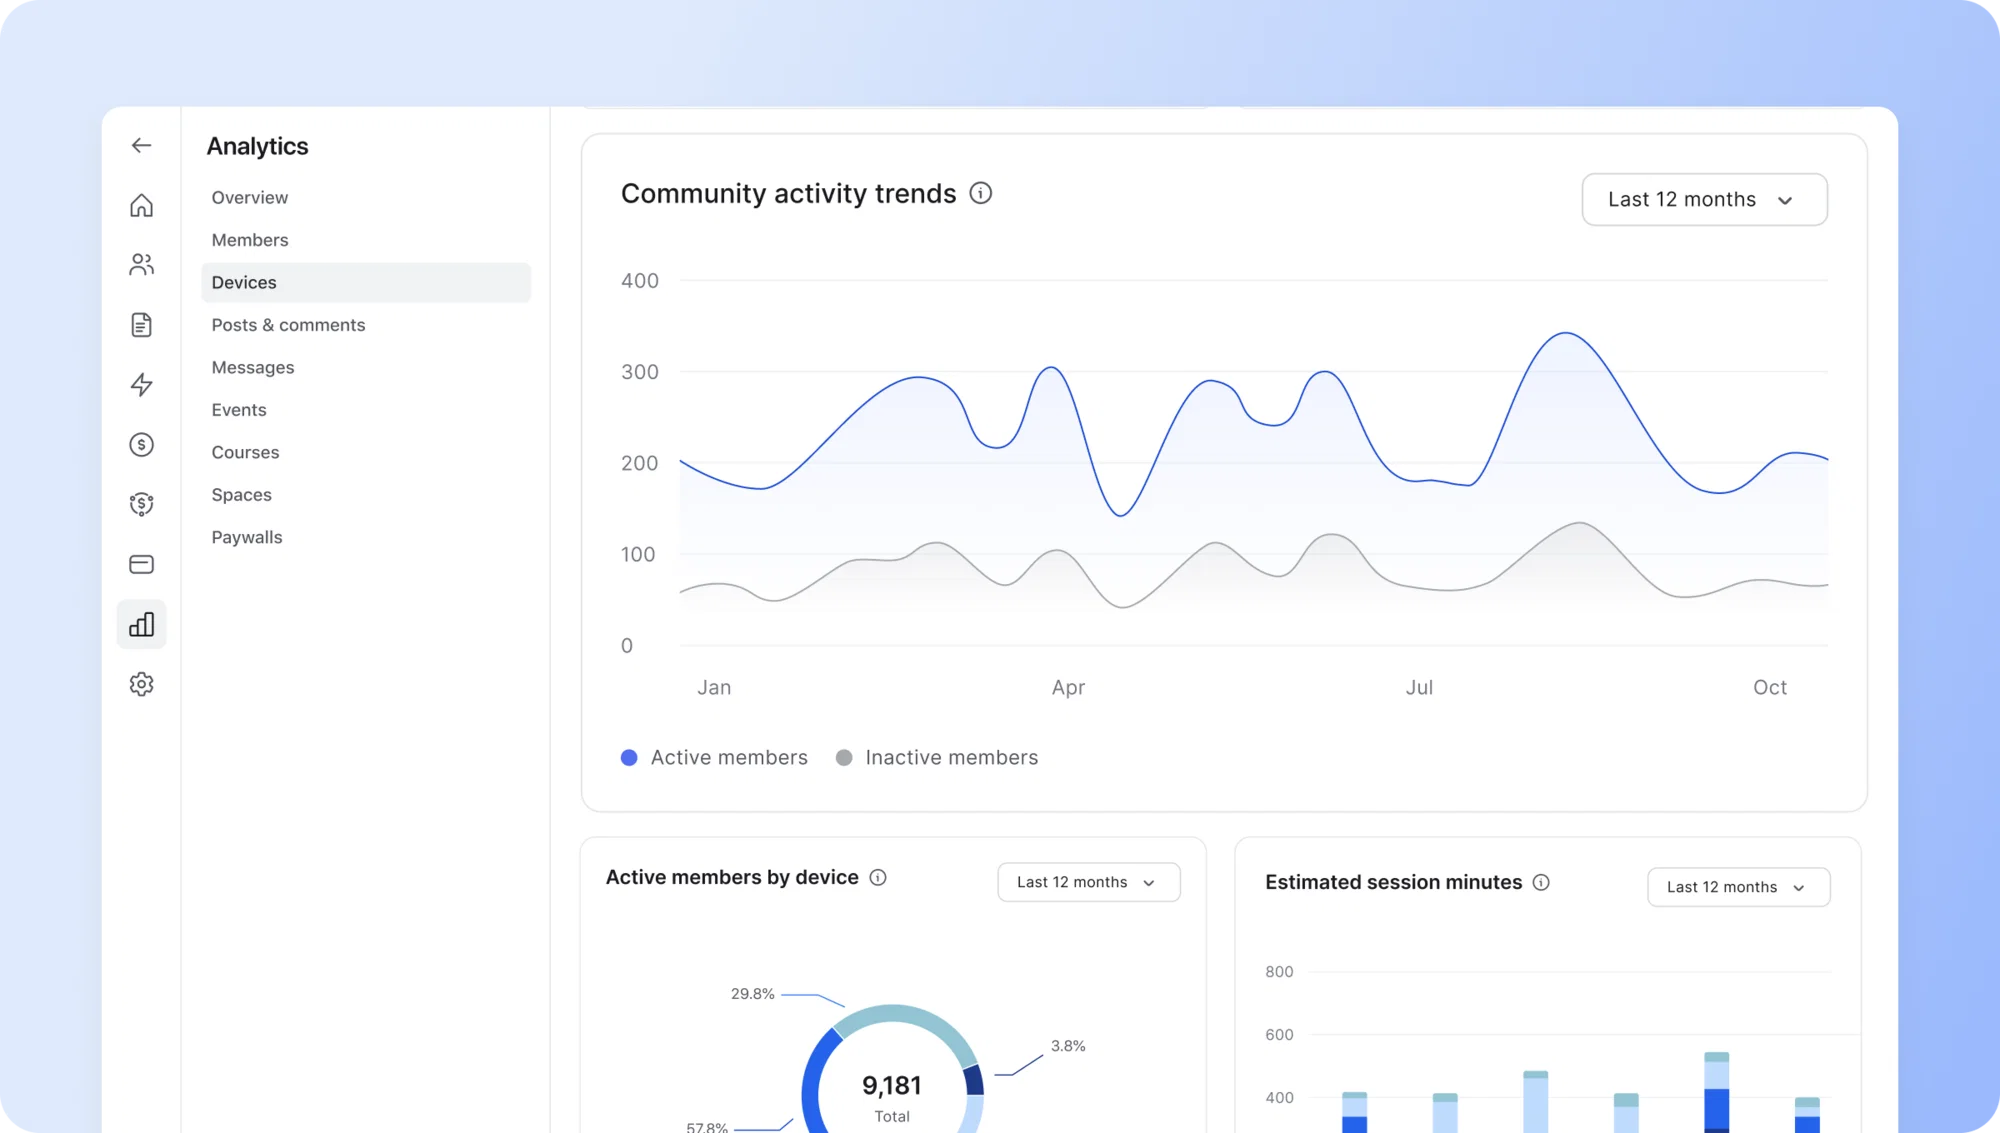Click the Analytics heading

coord(257,146)
